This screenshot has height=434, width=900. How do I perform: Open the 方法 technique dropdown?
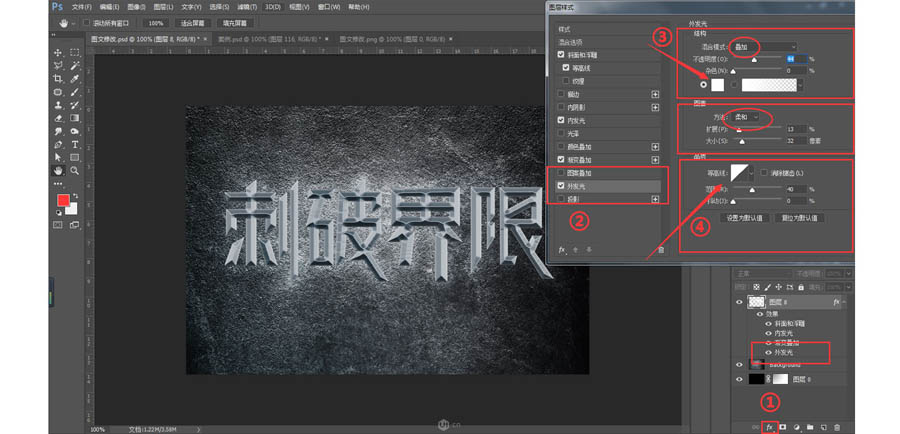pyautogui.click(x=745, y=117)
